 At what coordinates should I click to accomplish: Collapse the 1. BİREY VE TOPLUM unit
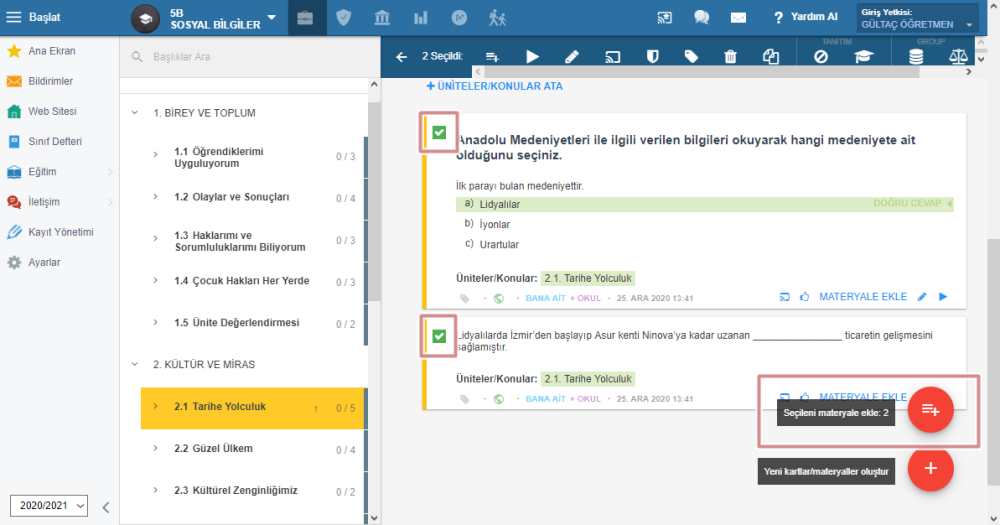tap(135, 113)
